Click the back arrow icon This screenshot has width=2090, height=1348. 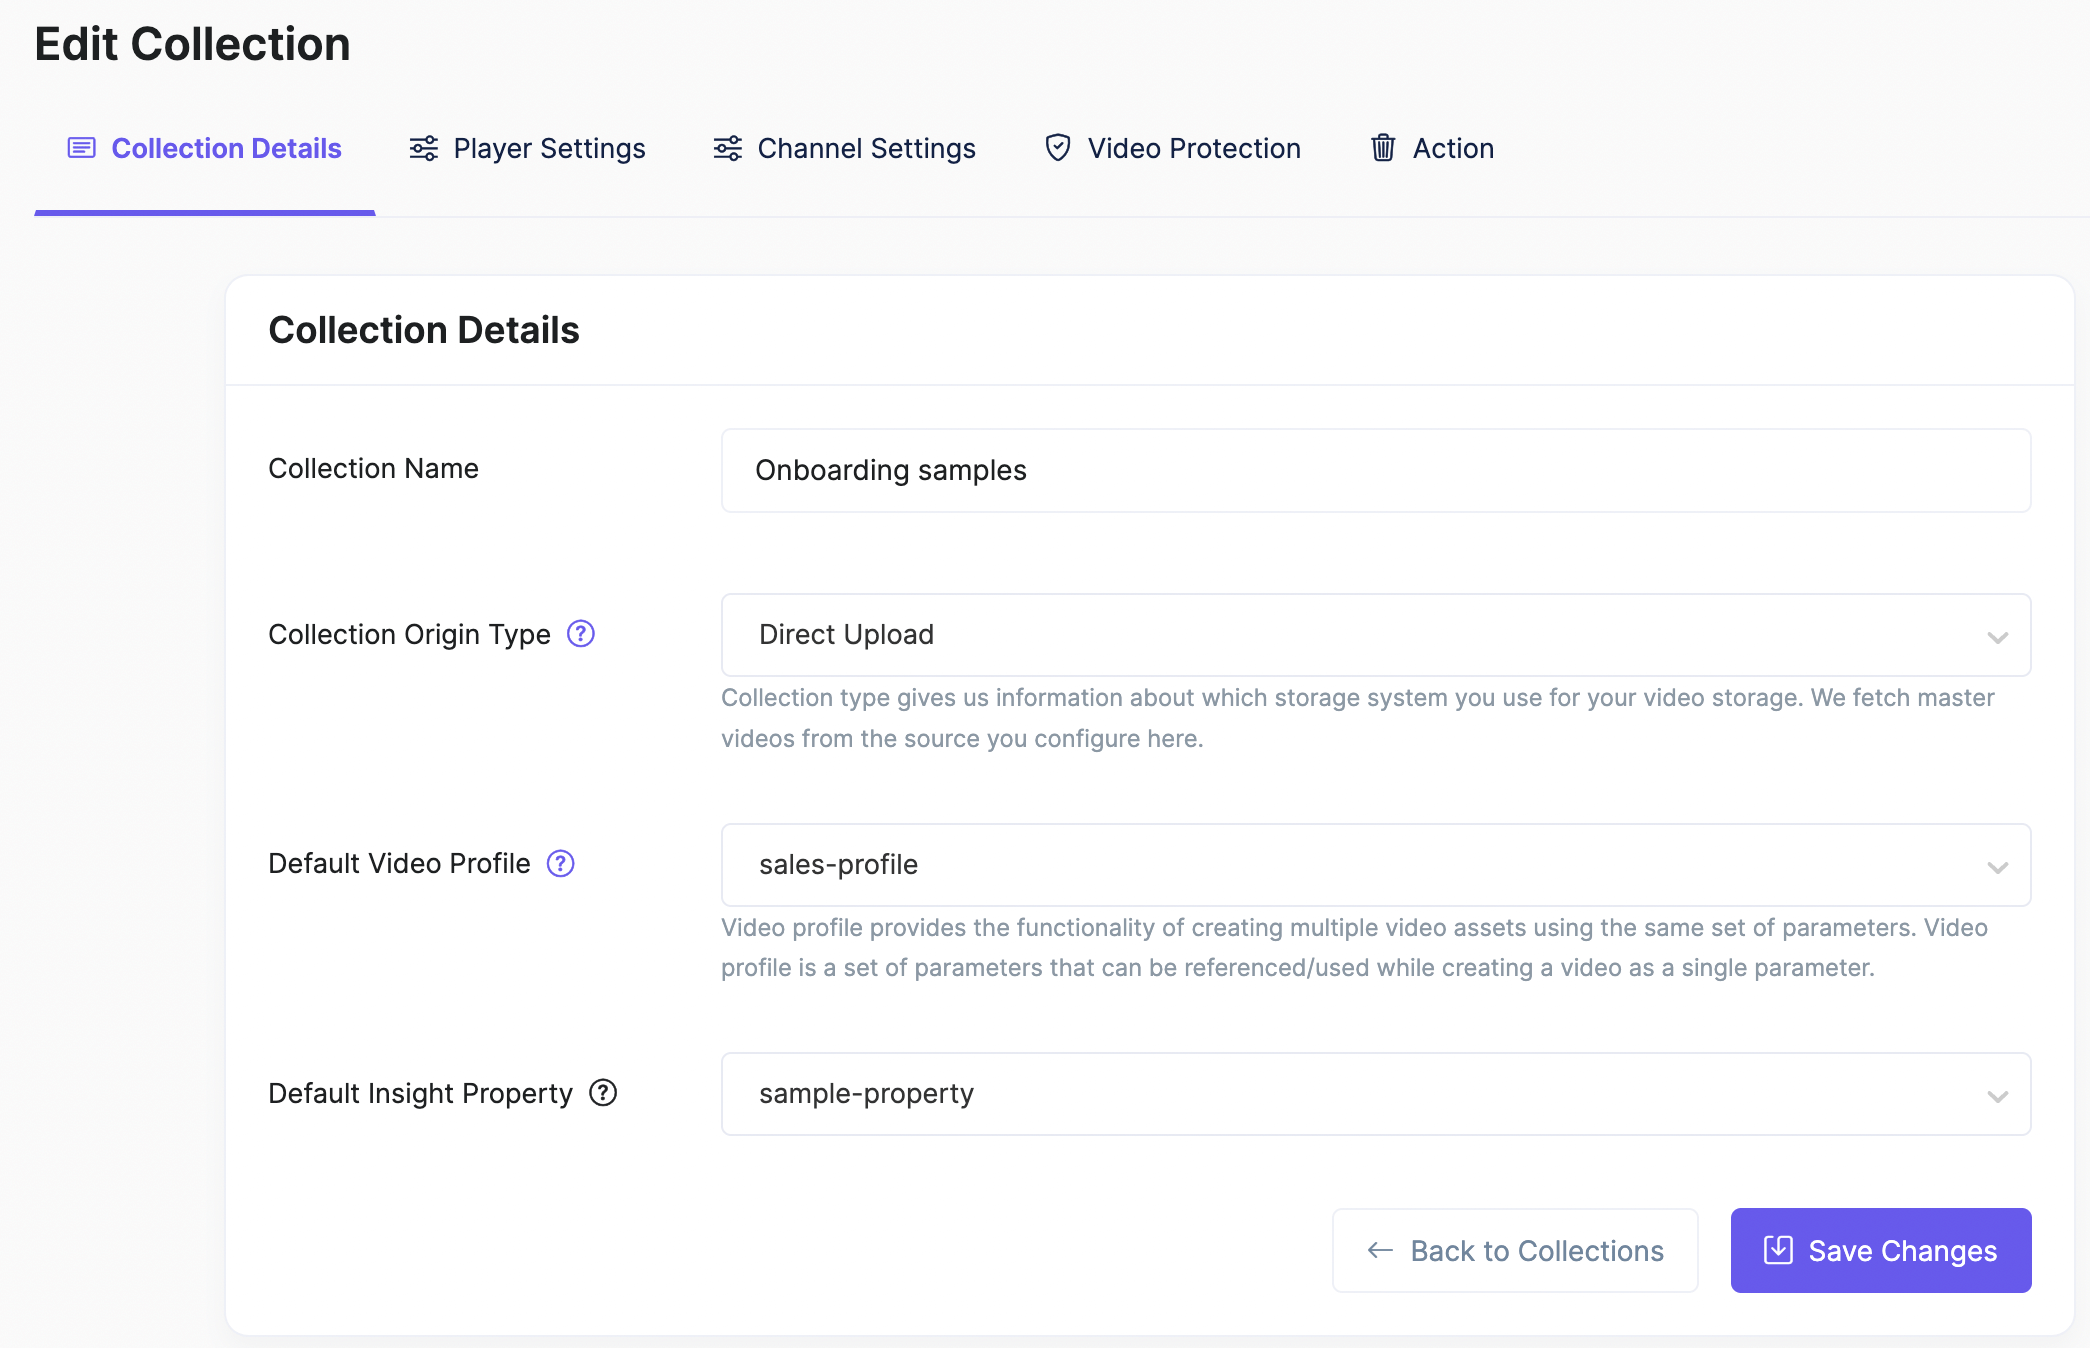[1380, 1250]
